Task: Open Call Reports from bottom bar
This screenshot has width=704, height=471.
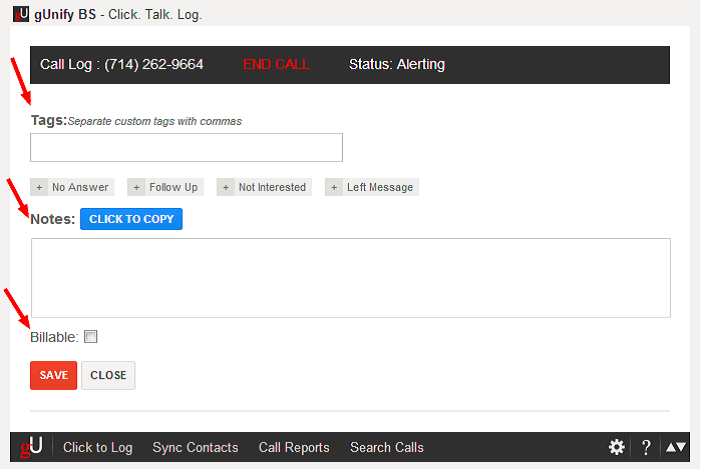Action: pyautogui.click(x=294, y=447)
